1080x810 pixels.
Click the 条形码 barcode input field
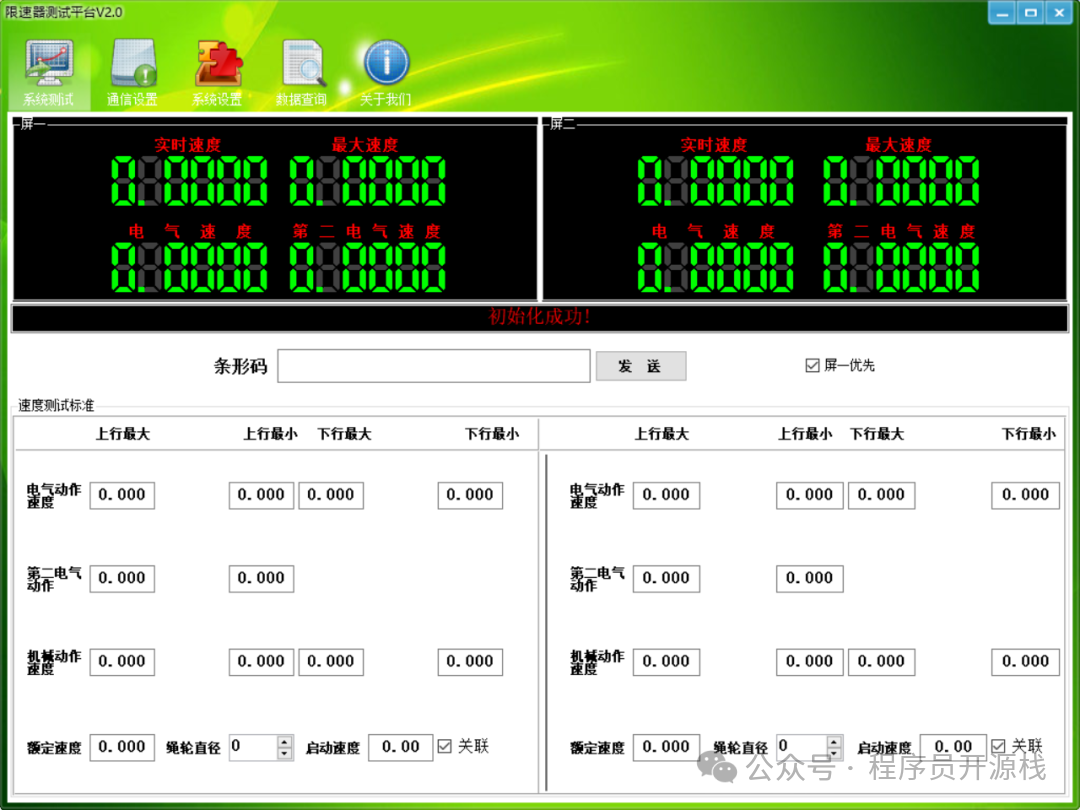click(x=434, y=366)
